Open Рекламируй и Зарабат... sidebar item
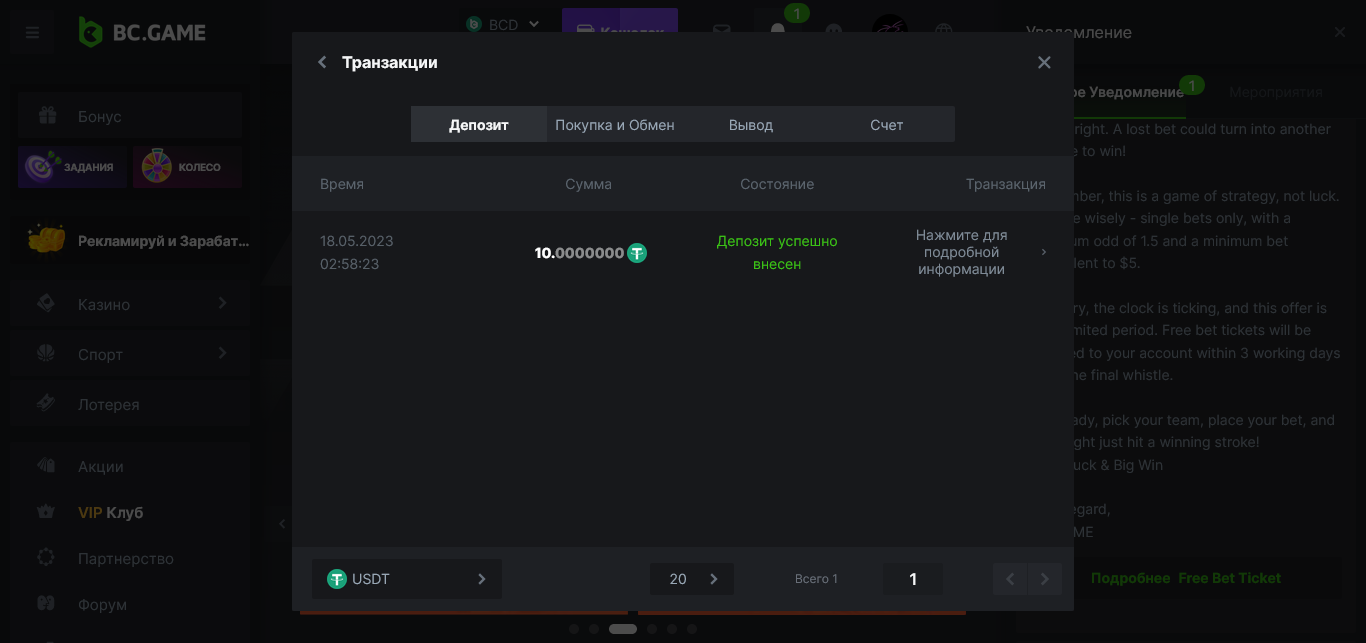The width and height of the screenshot is (1366, 643). 130,241
